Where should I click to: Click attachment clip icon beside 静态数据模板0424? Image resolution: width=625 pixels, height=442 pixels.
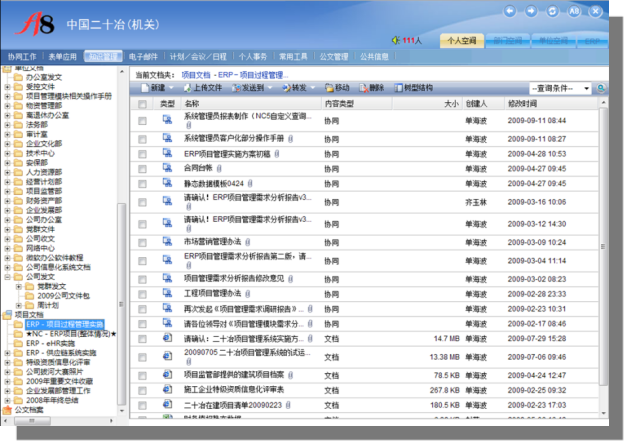tap(250, 184)
